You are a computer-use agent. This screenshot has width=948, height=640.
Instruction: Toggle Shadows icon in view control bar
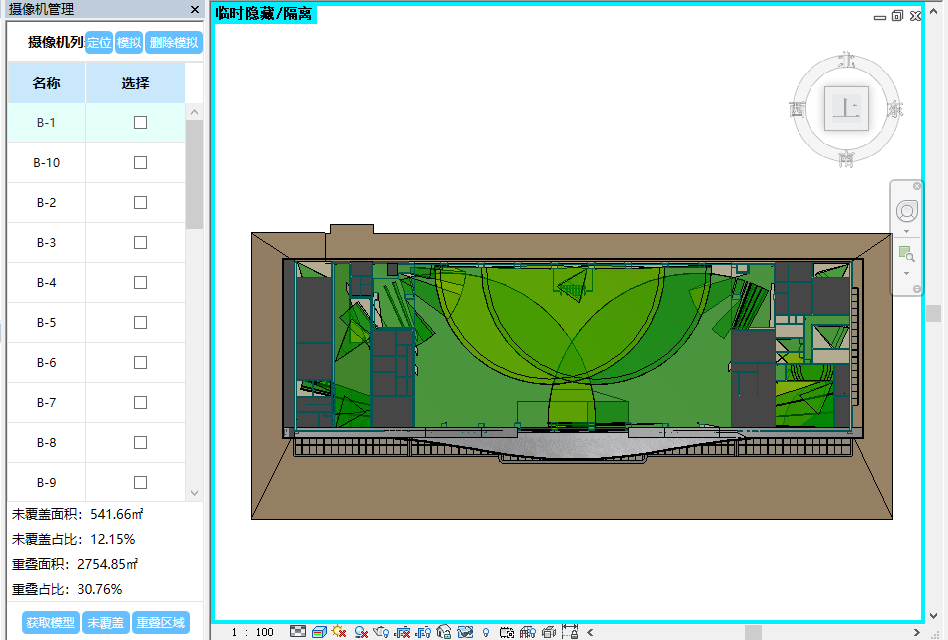coord(361,632)
